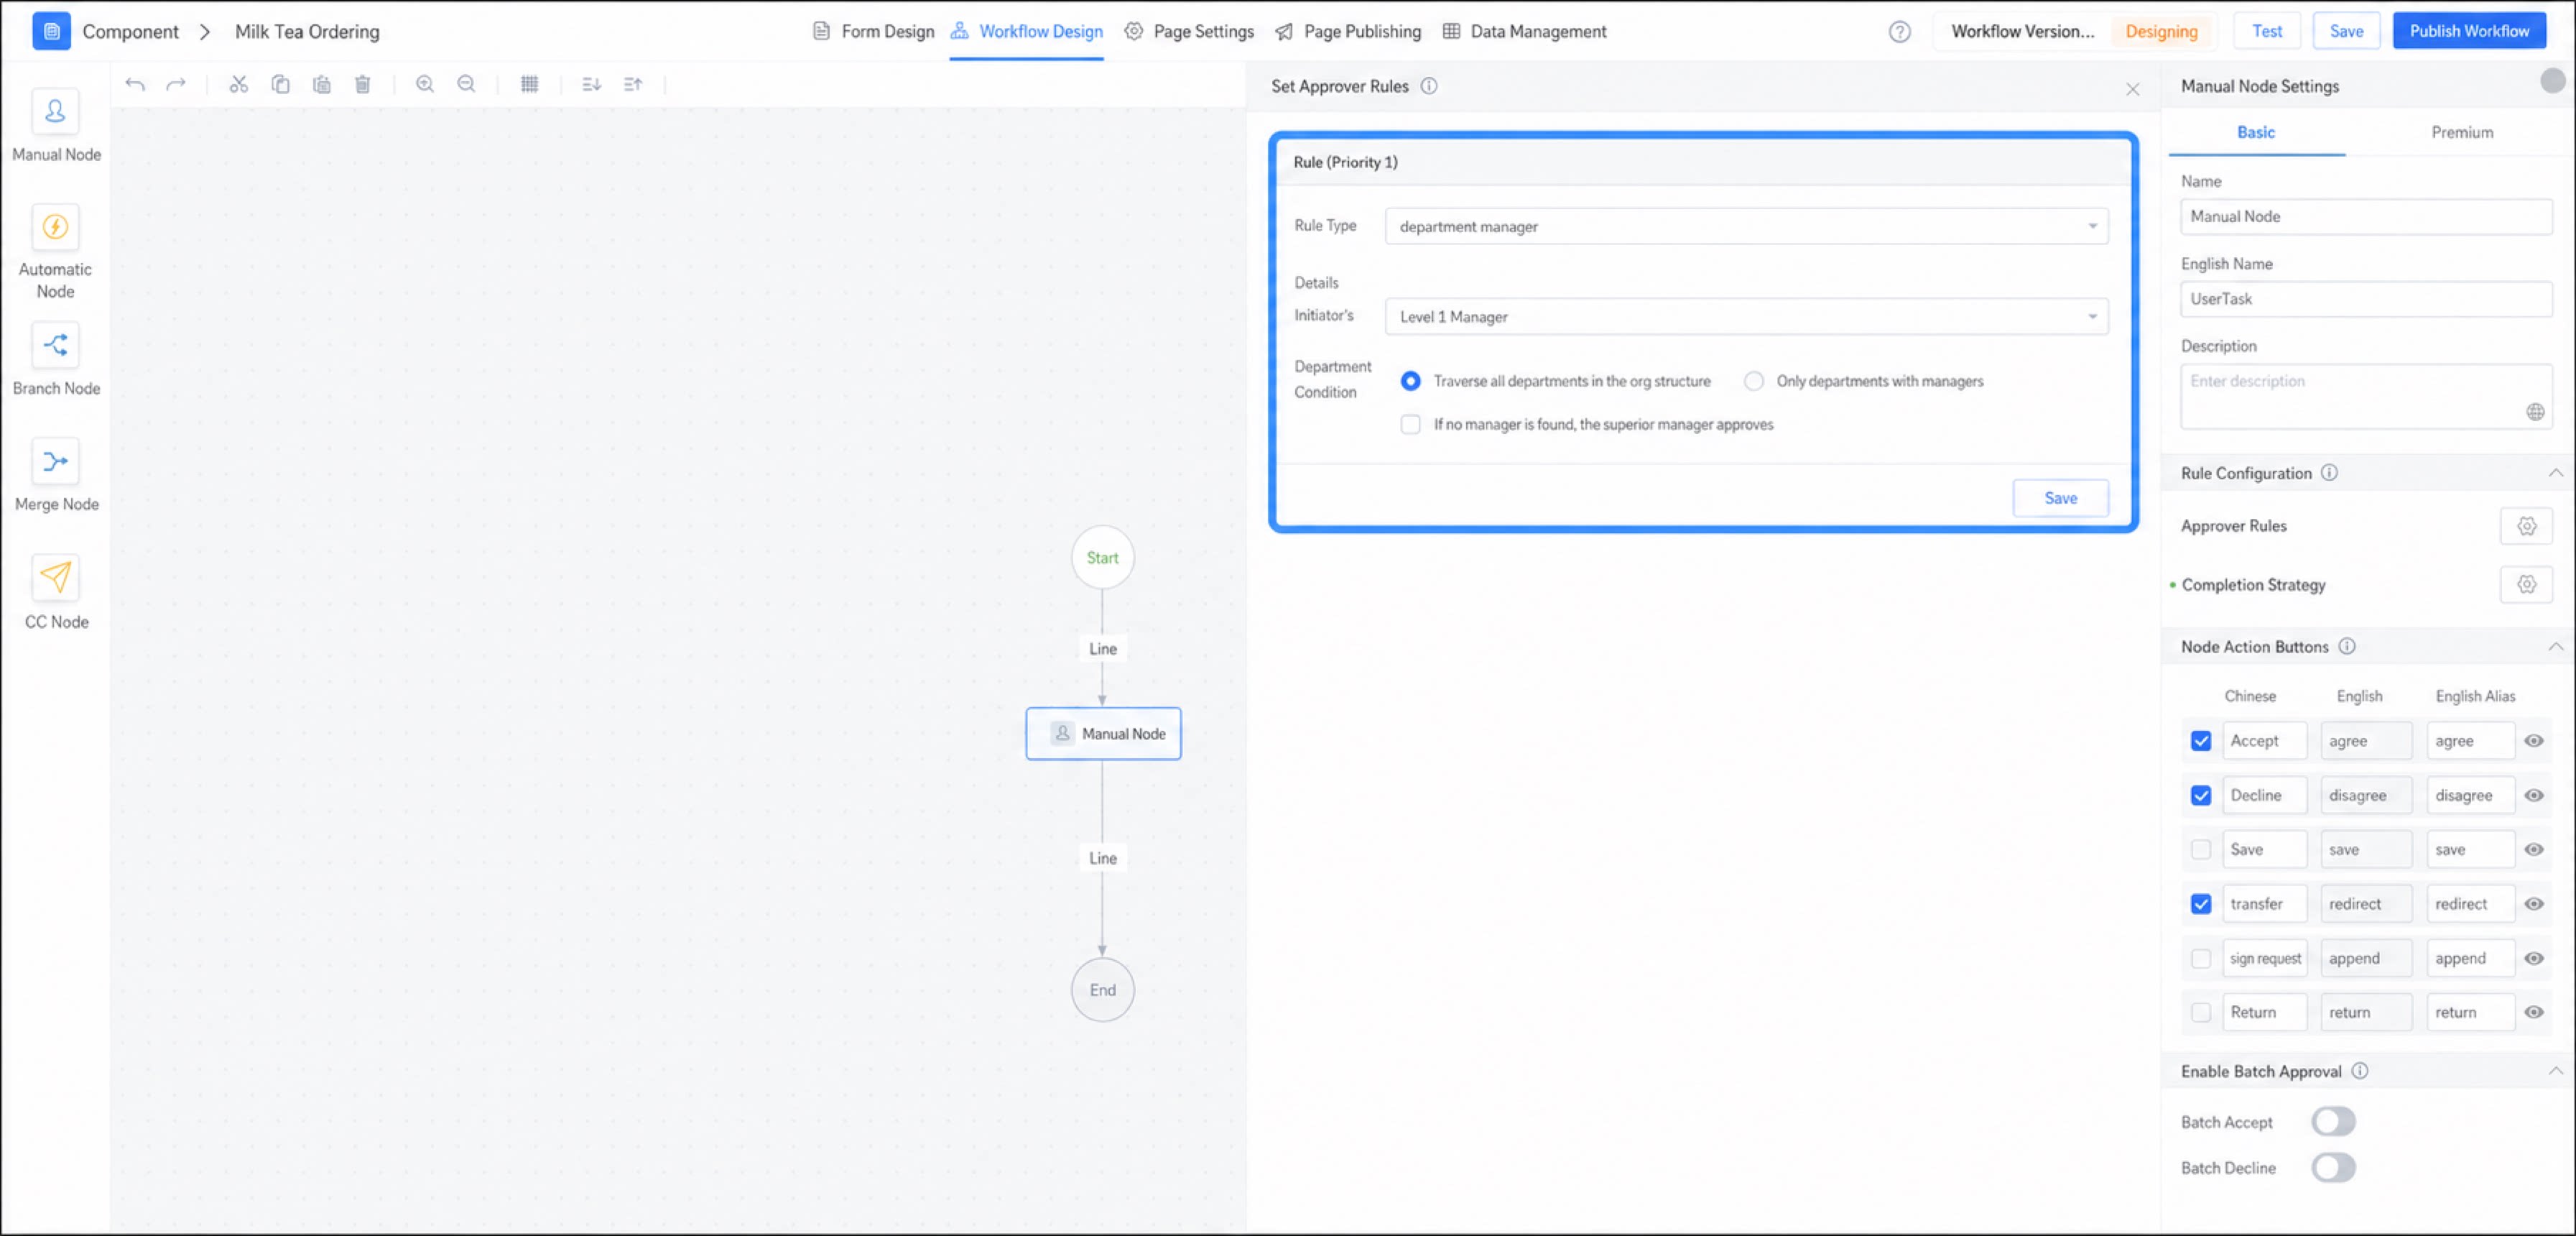
Task: Zoom in with the magnifier plus icon
Action: coord(425,84)
